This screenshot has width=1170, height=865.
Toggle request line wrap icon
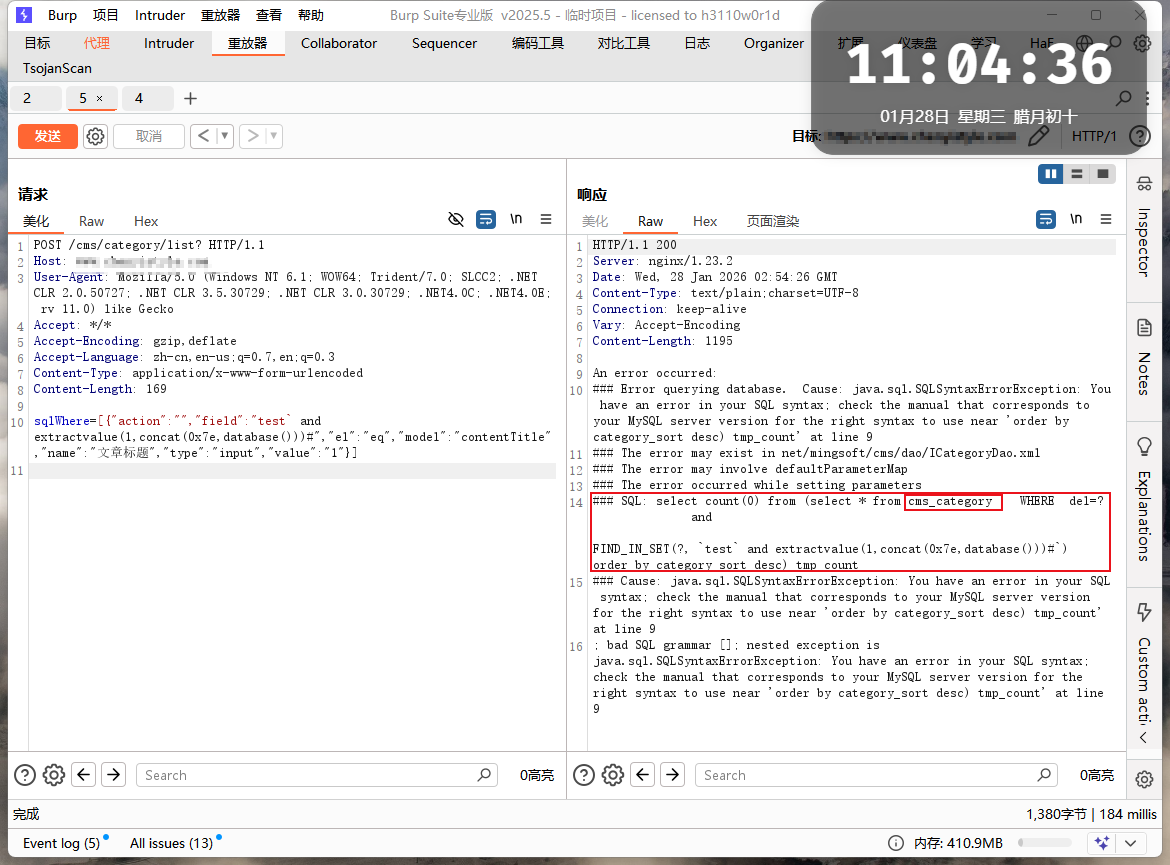(x=486, y=219)
